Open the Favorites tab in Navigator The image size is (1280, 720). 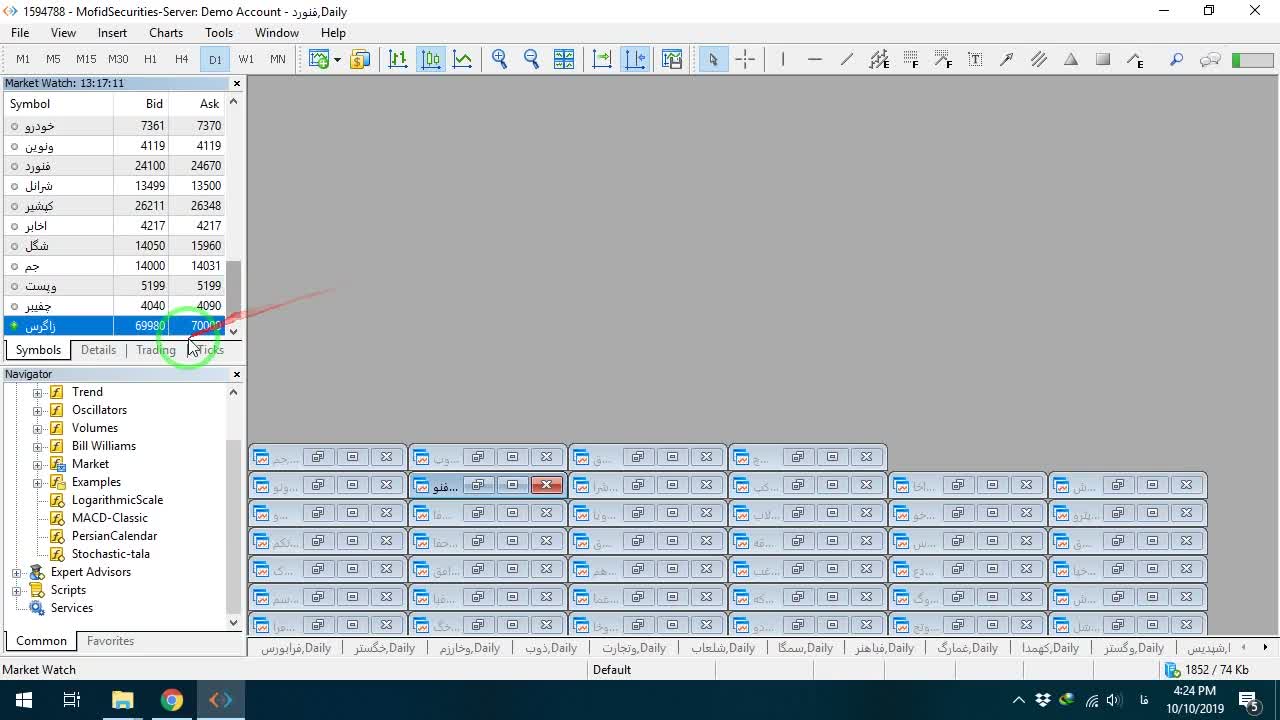(110, 641)
